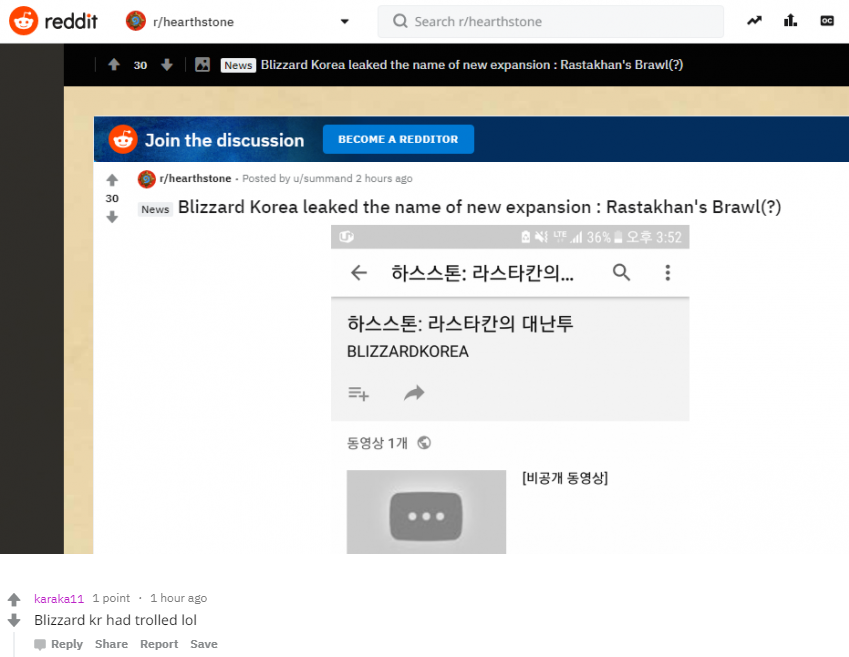Downvote the post in the black header bar
Screen dimensions: 849x657
pyautogui.click(x=167, y=65)
